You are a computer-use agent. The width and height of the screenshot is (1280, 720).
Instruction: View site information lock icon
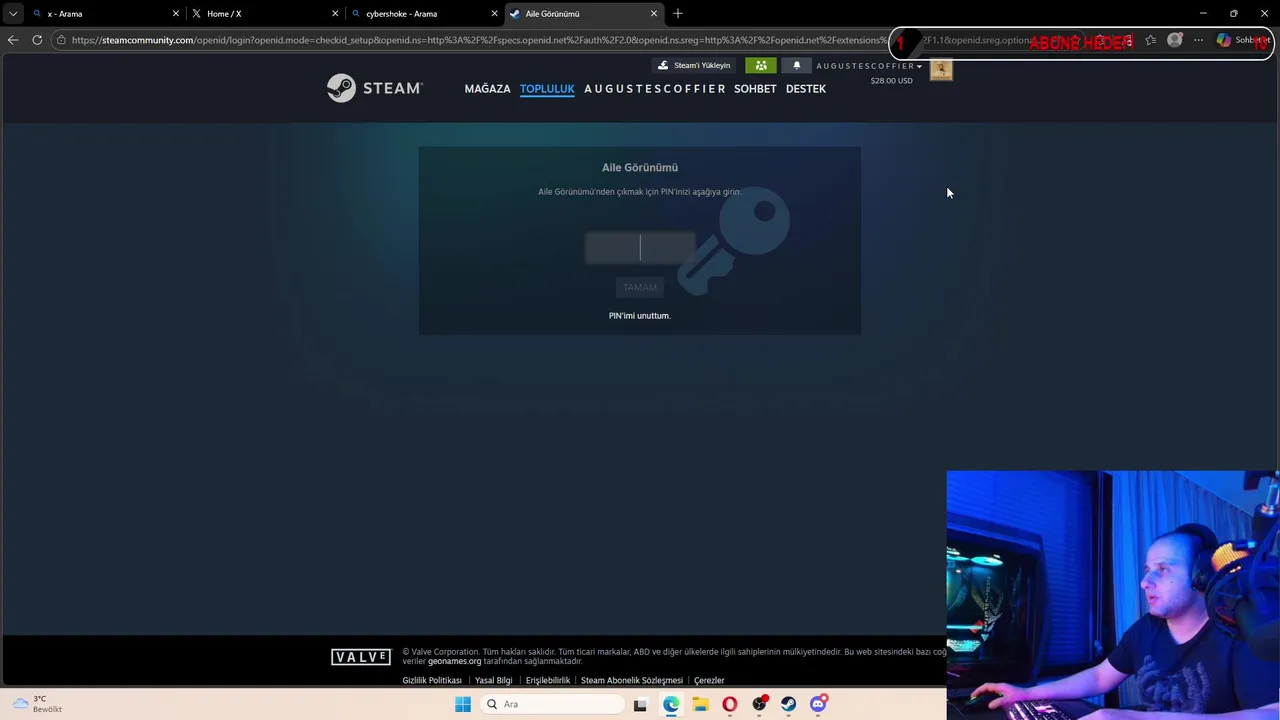pos(61,40)
